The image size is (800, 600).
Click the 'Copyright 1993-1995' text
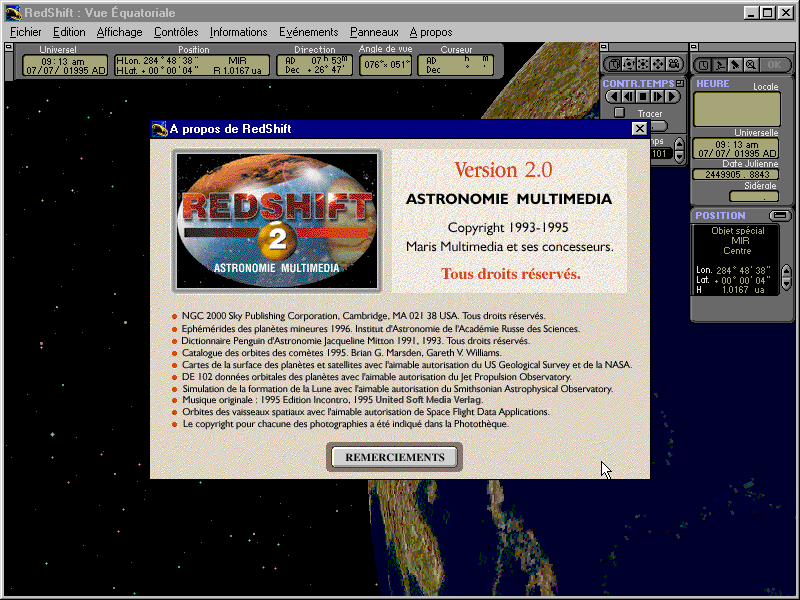(x=508, y=228)
